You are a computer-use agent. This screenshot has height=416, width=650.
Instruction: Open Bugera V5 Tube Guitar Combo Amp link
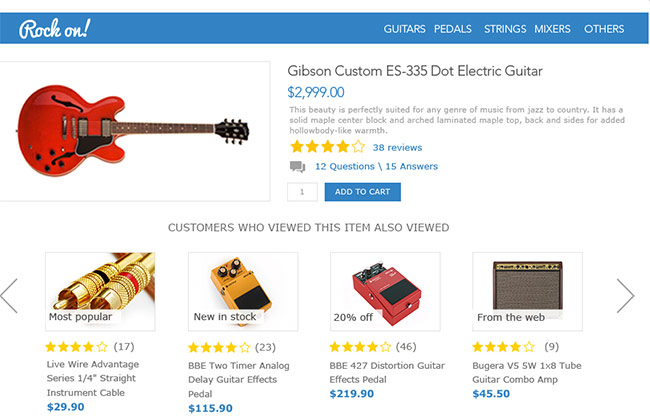click(528, 371)
